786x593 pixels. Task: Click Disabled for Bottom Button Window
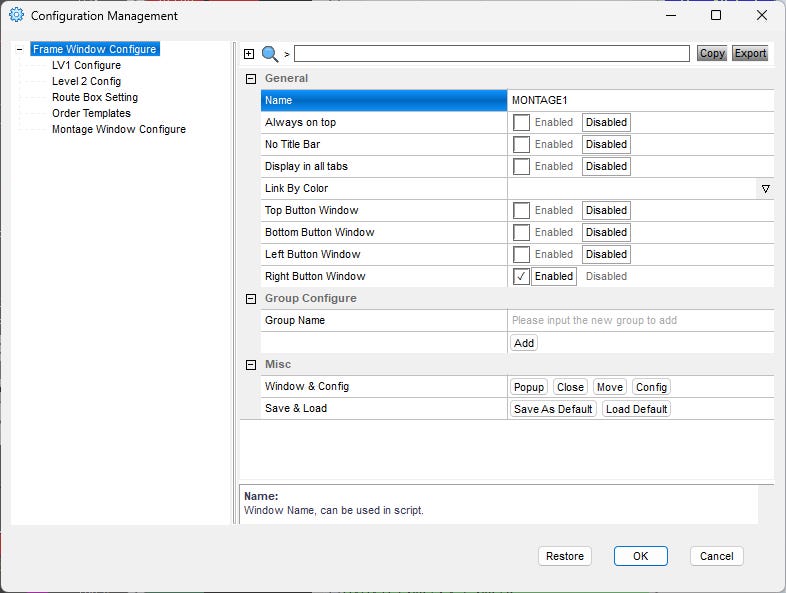606,233
